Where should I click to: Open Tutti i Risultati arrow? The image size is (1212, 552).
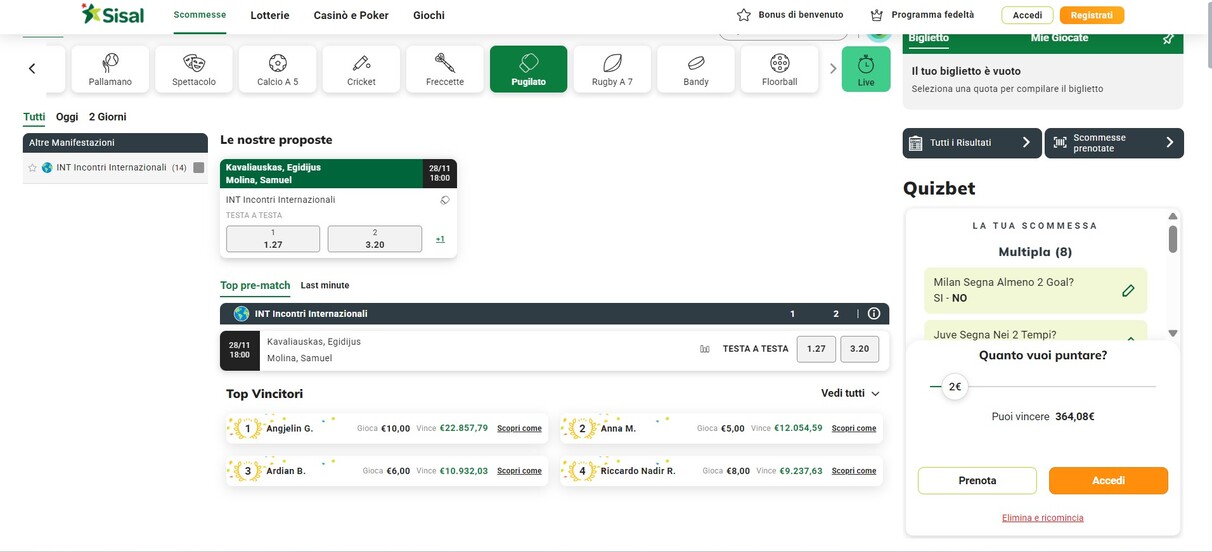pos(1026,143)
